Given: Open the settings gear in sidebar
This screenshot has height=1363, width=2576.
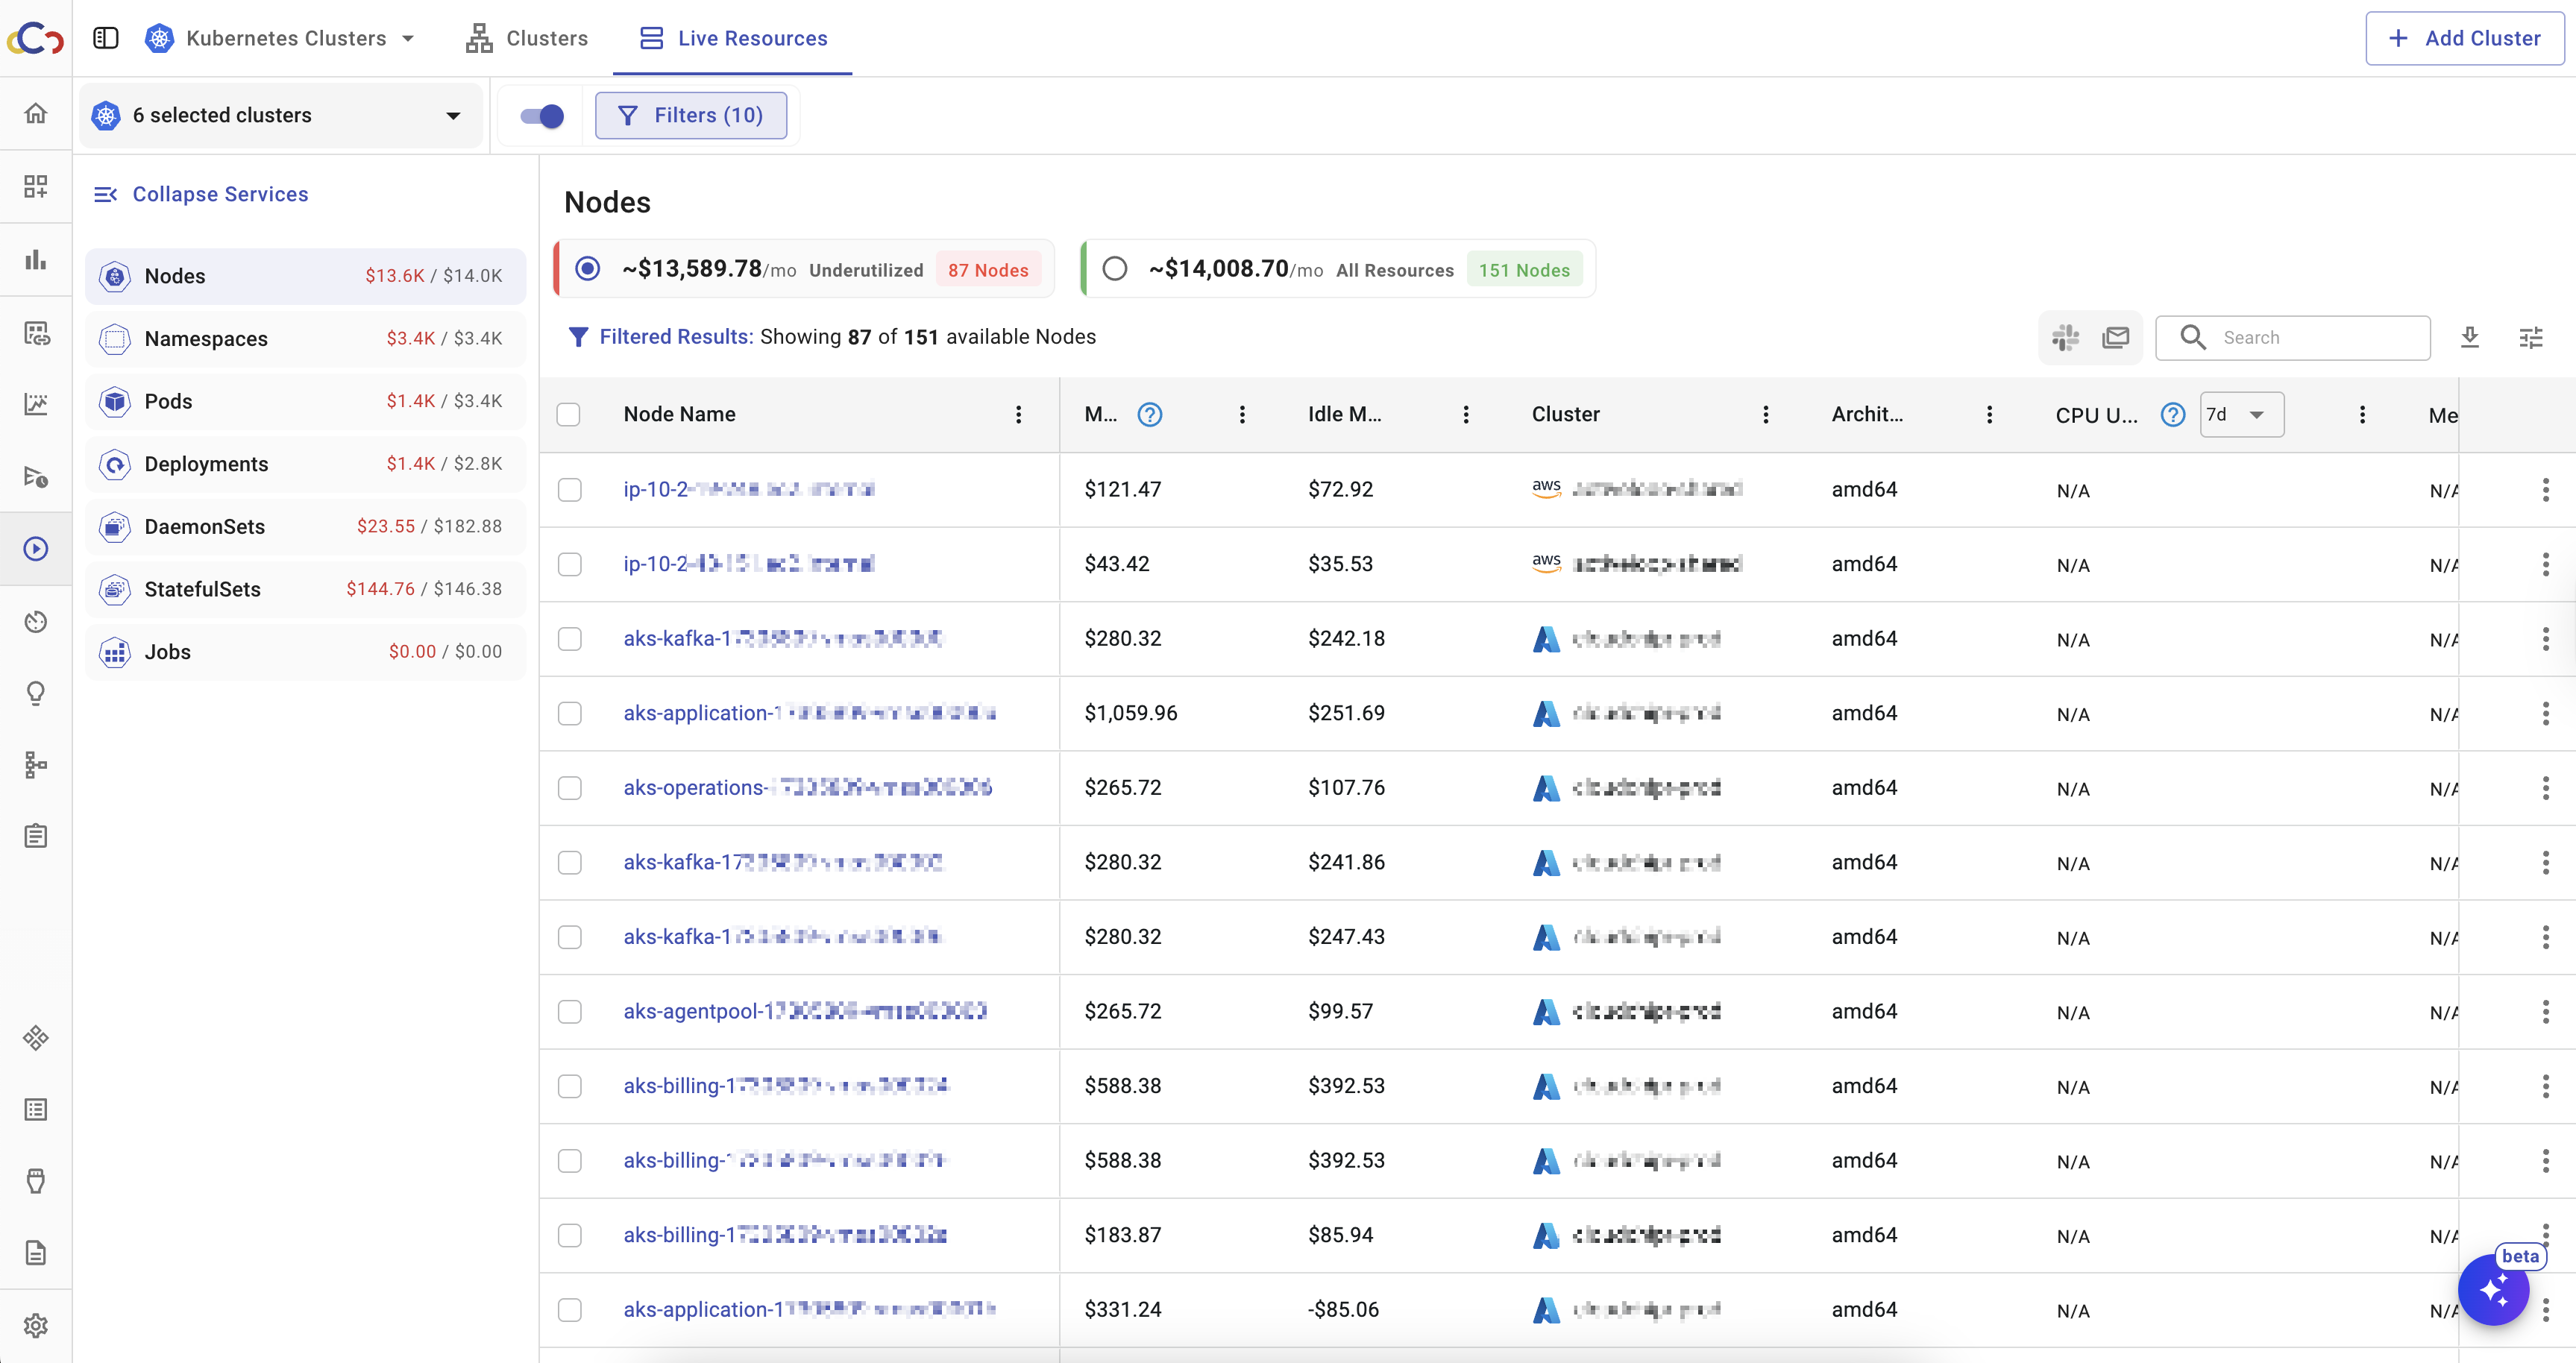Looking at the screenshot, I should coord(36,1325).
